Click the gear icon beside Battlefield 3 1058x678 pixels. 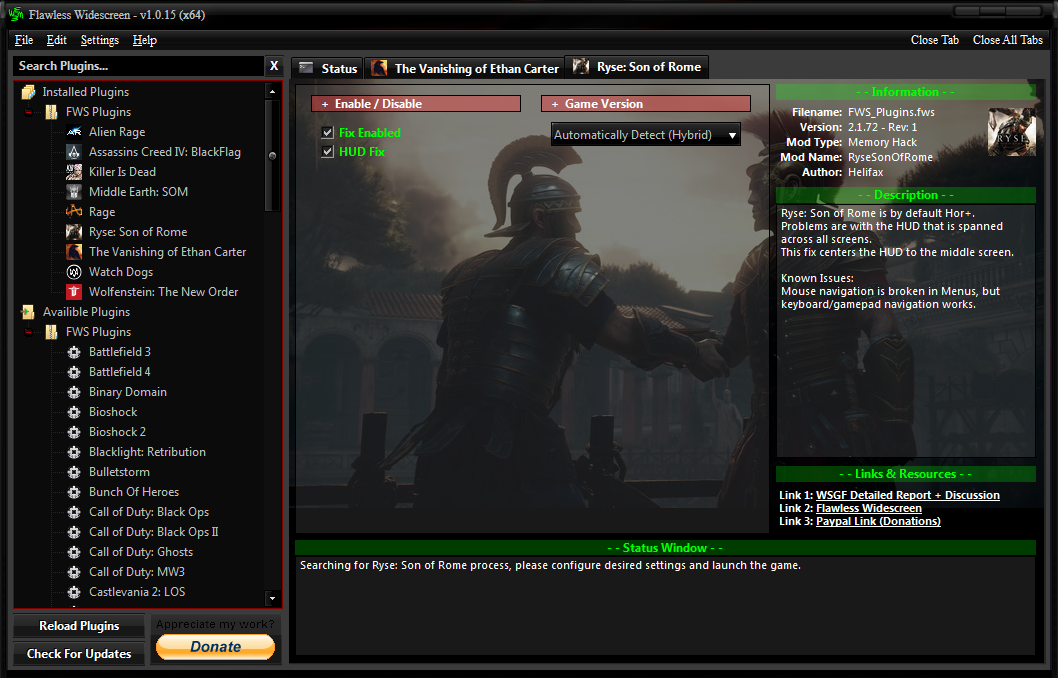coord(74,352)
